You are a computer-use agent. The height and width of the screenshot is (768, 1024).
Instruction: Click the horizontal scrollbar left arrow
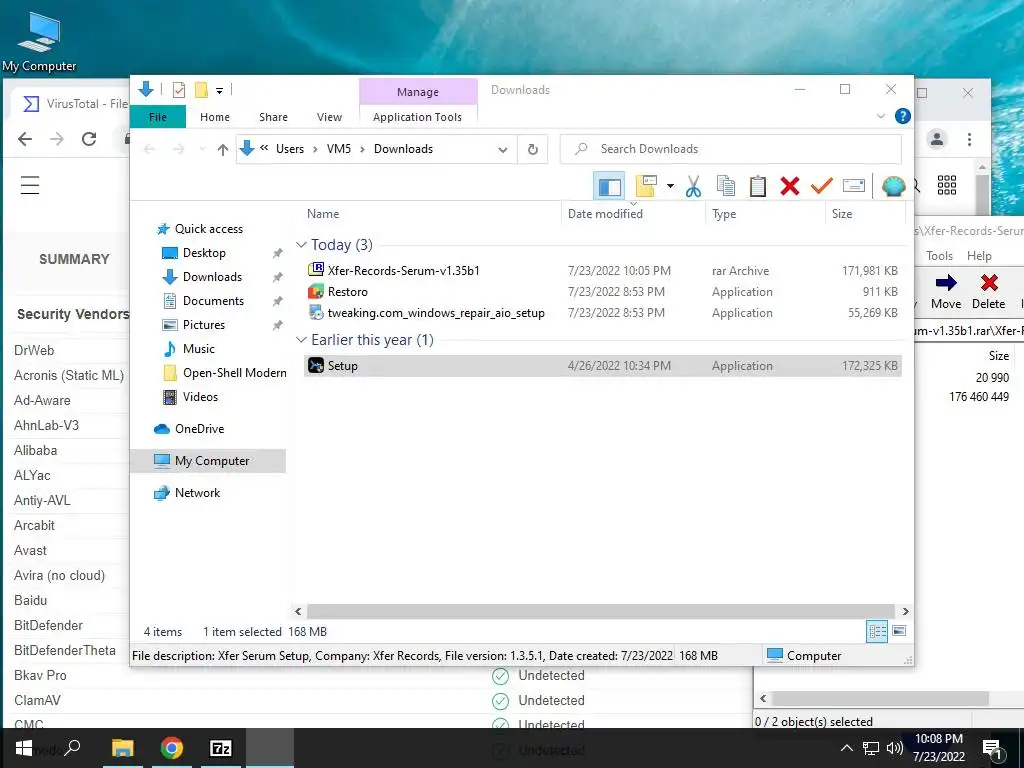click(x=298, y=611)
